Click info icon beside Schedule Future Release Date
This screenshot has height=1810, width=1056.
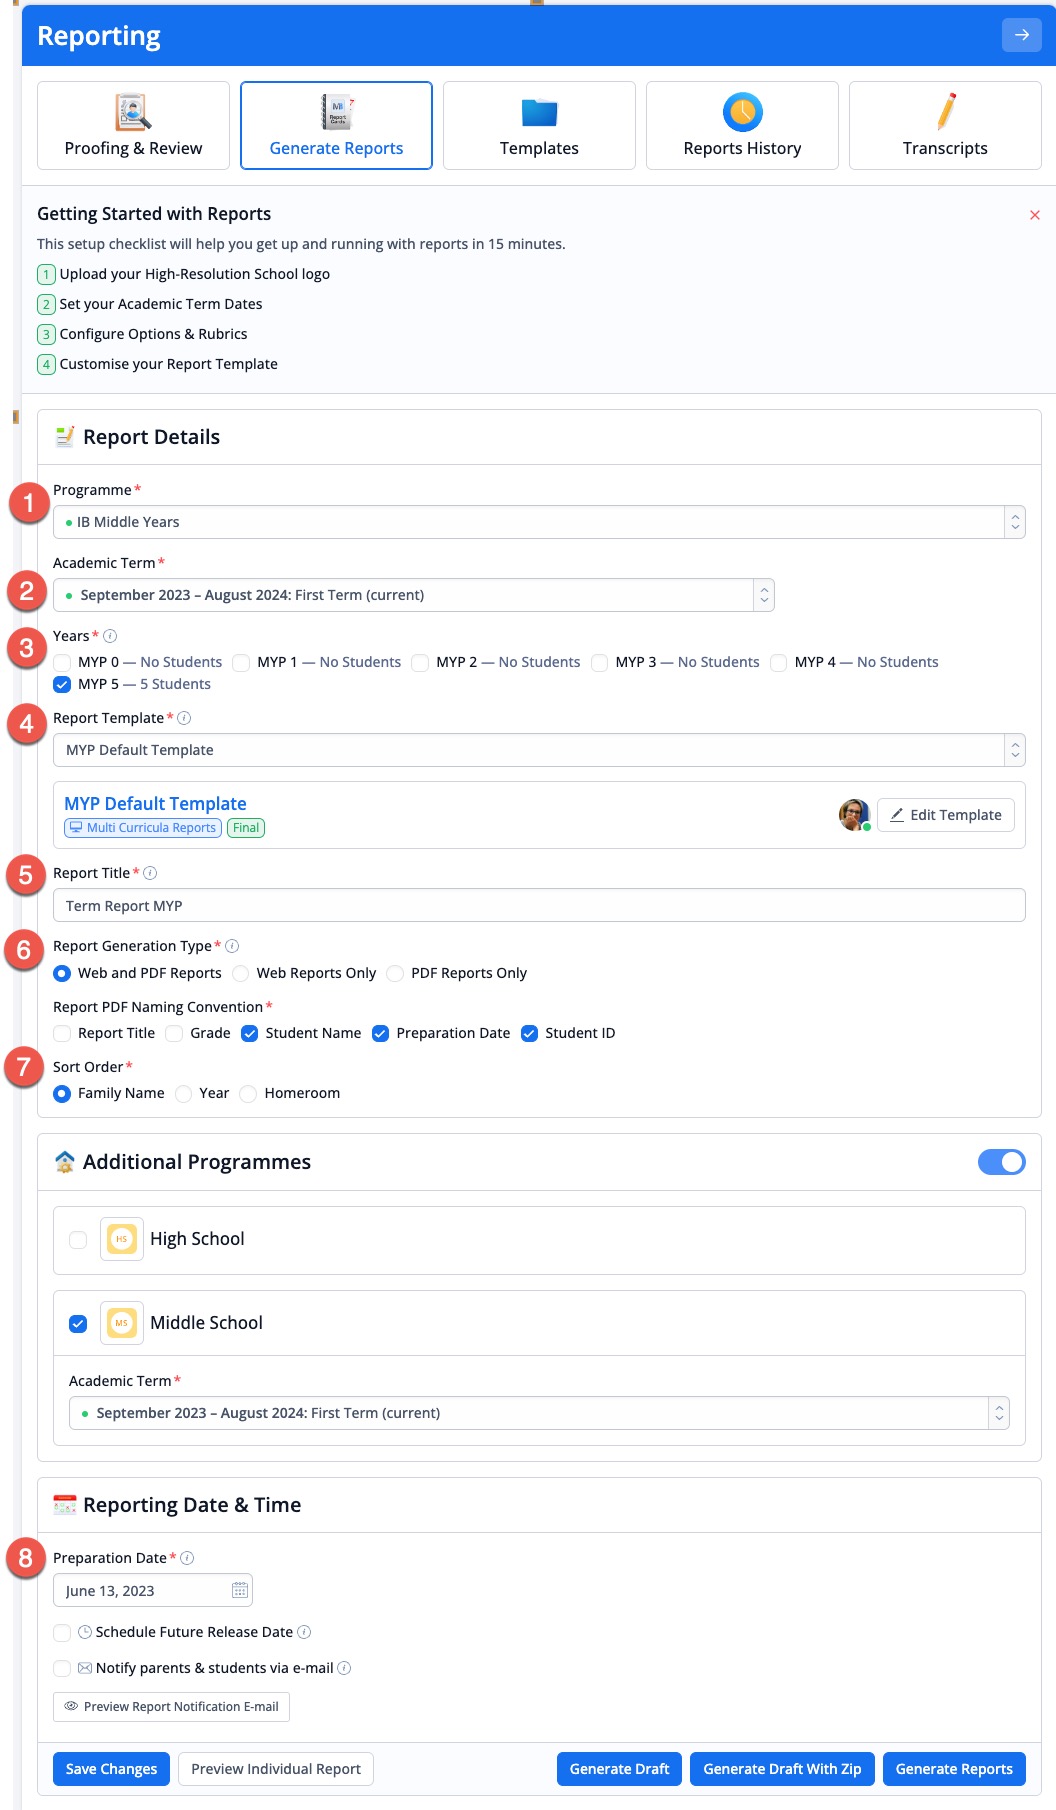coord(304,1632)
